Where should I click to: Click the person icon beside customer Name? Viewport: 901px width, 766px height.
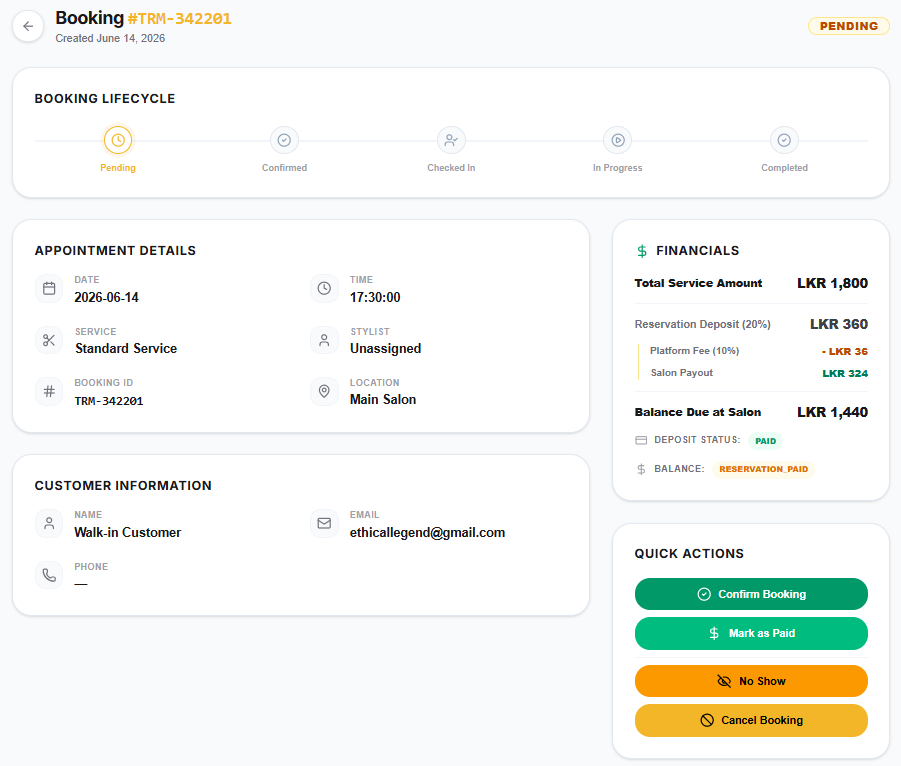click(x=49, y=524)
